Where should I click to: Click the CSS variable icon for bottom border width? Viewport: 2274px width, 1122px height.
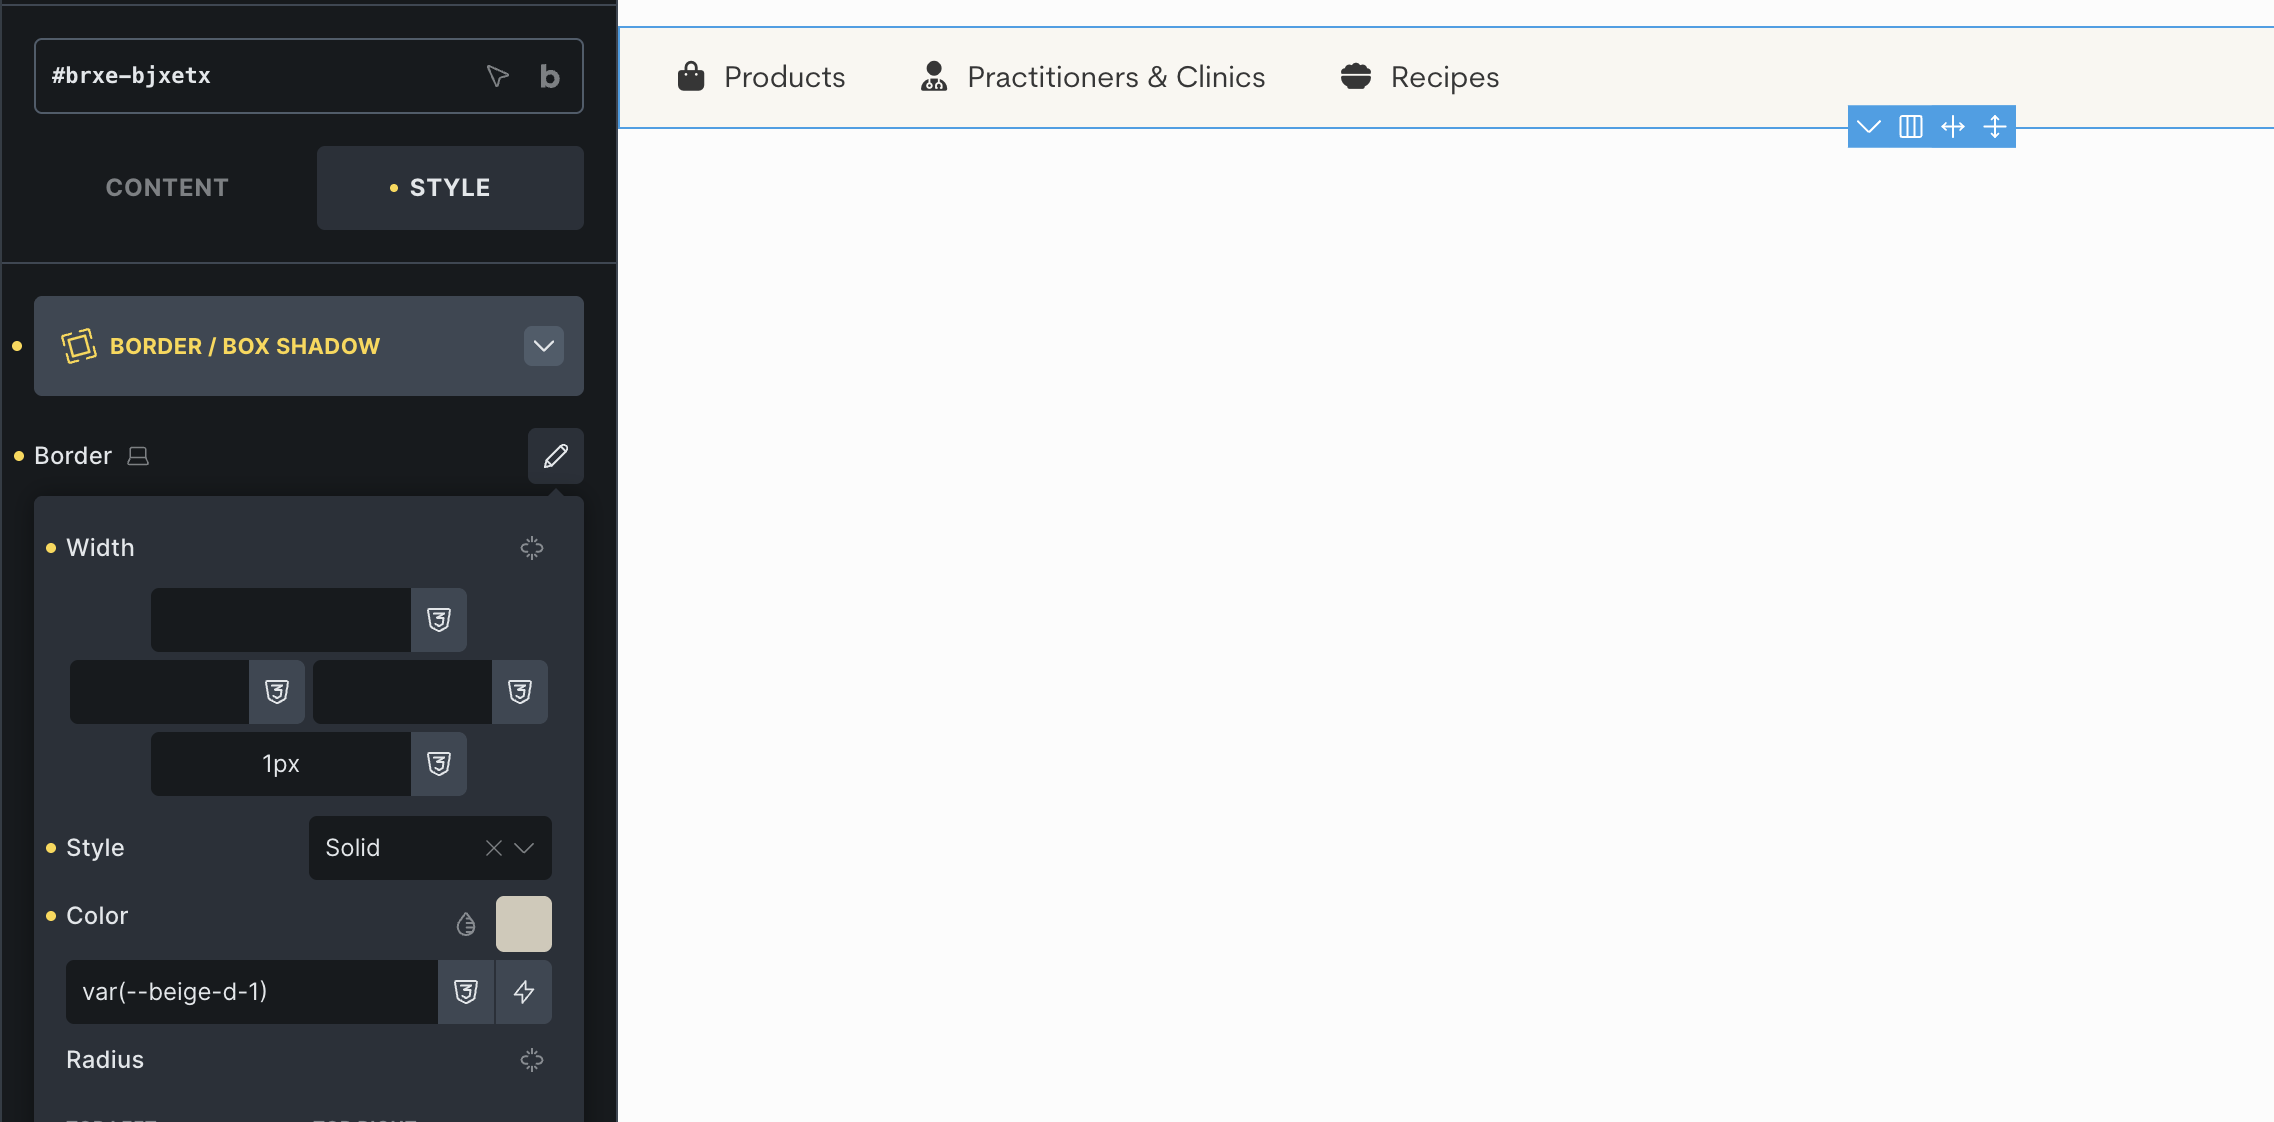[438, 764]
